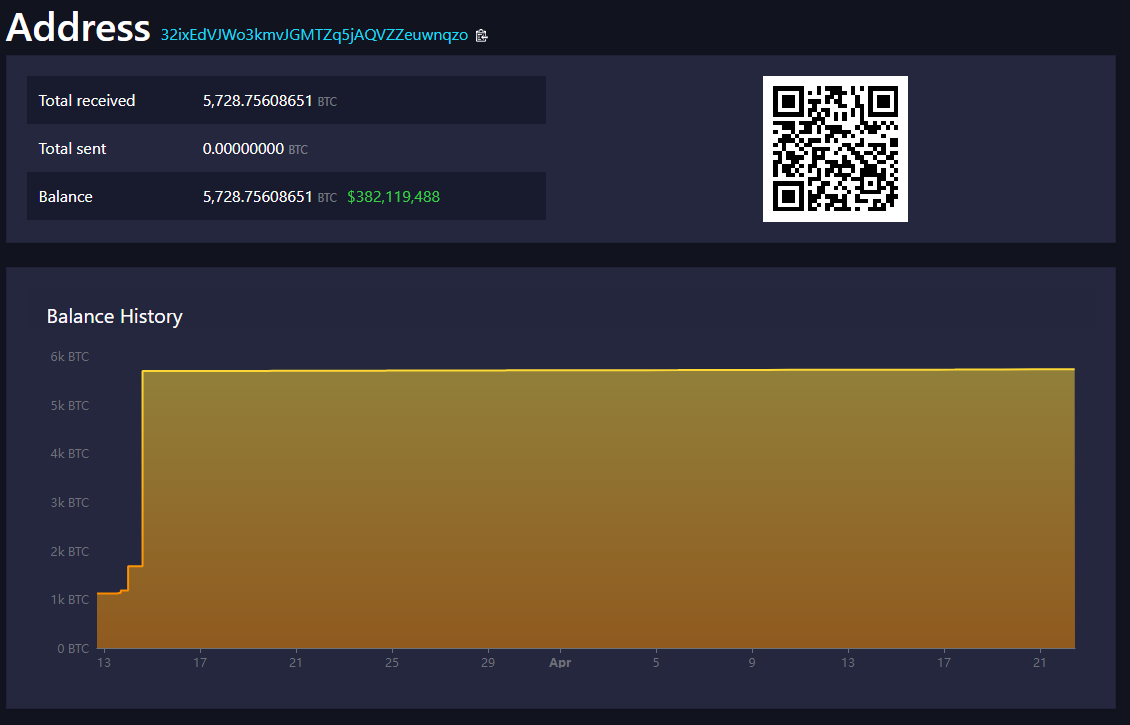Click the Address page heading
1130x725 pixels.
tap(78, 27)
